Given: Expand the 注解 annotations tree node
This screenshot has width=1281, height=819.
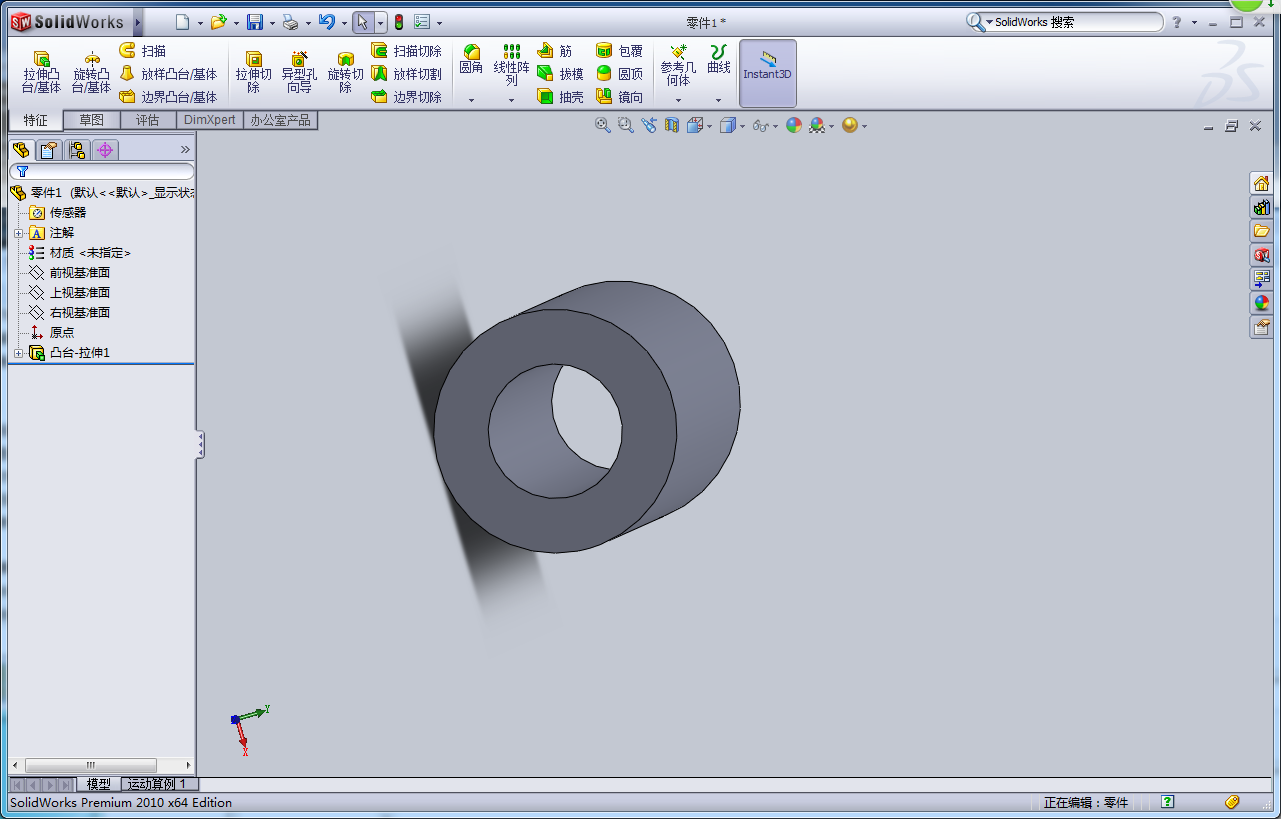Looking at the screenshot, I should (18, 233).
